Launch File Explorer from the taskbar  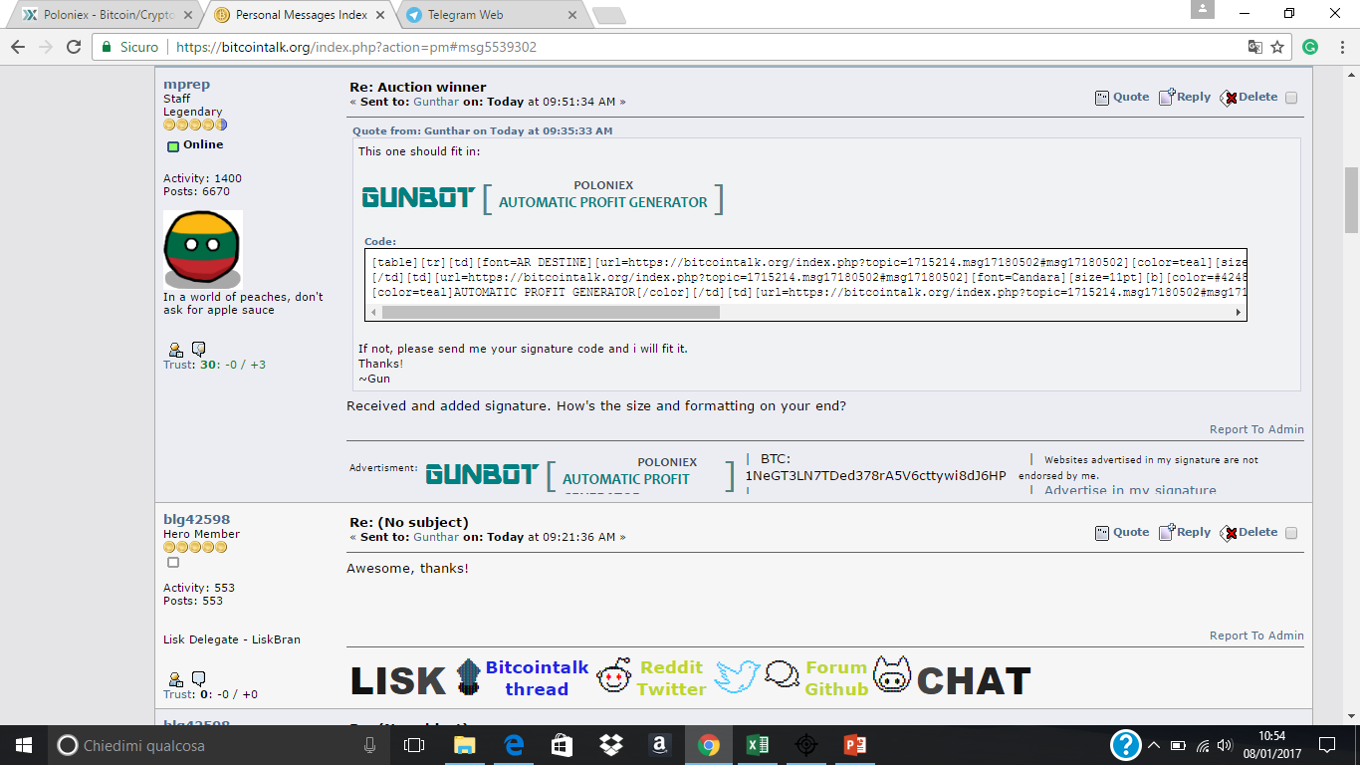[464, 745]
